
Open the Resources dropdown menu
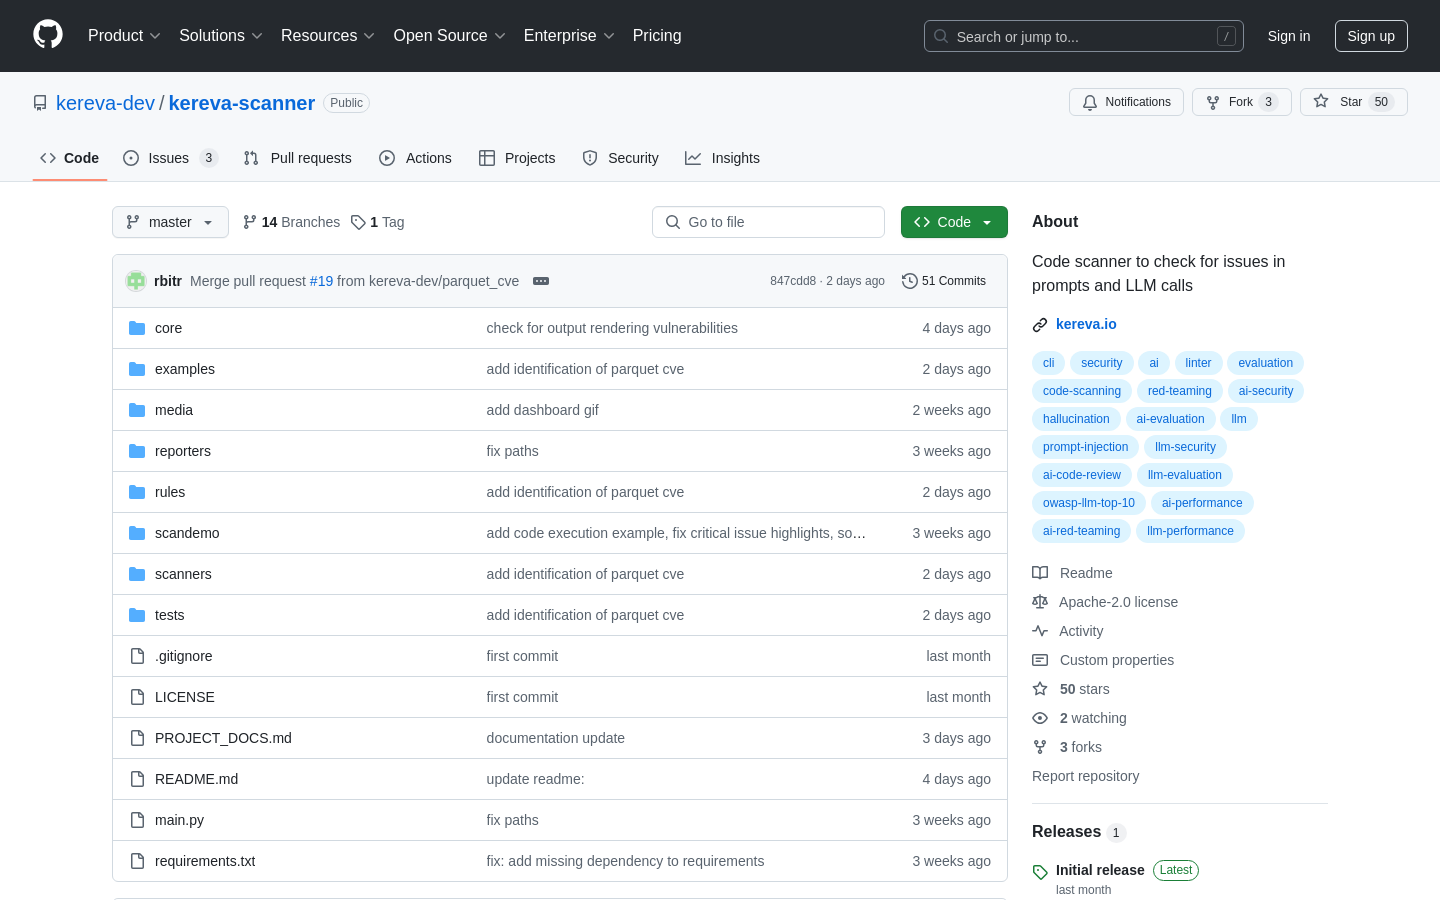(x=328, y=36)
